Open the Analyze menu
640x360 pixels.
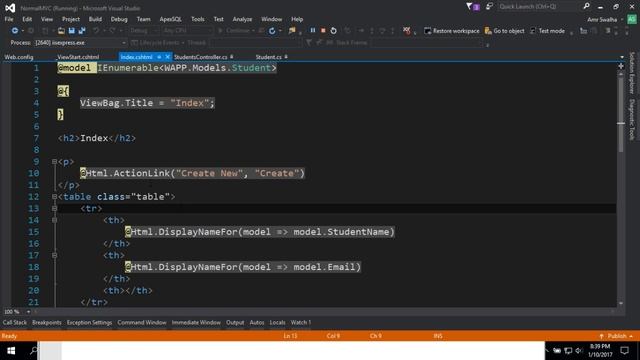click(x=242, y=19)
